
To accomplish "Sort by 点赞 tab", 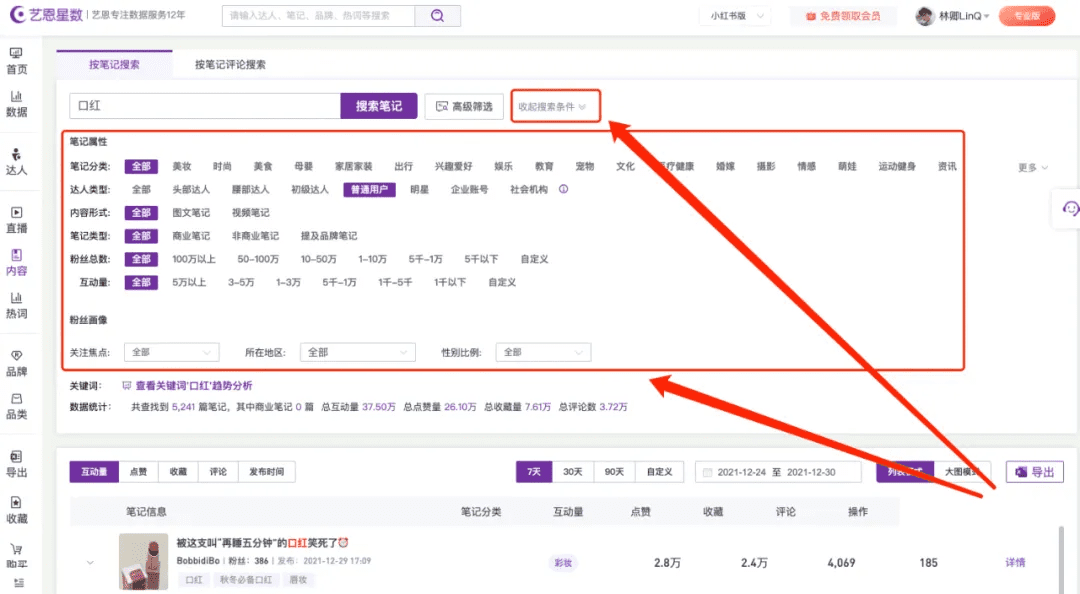I will point(138,472).
